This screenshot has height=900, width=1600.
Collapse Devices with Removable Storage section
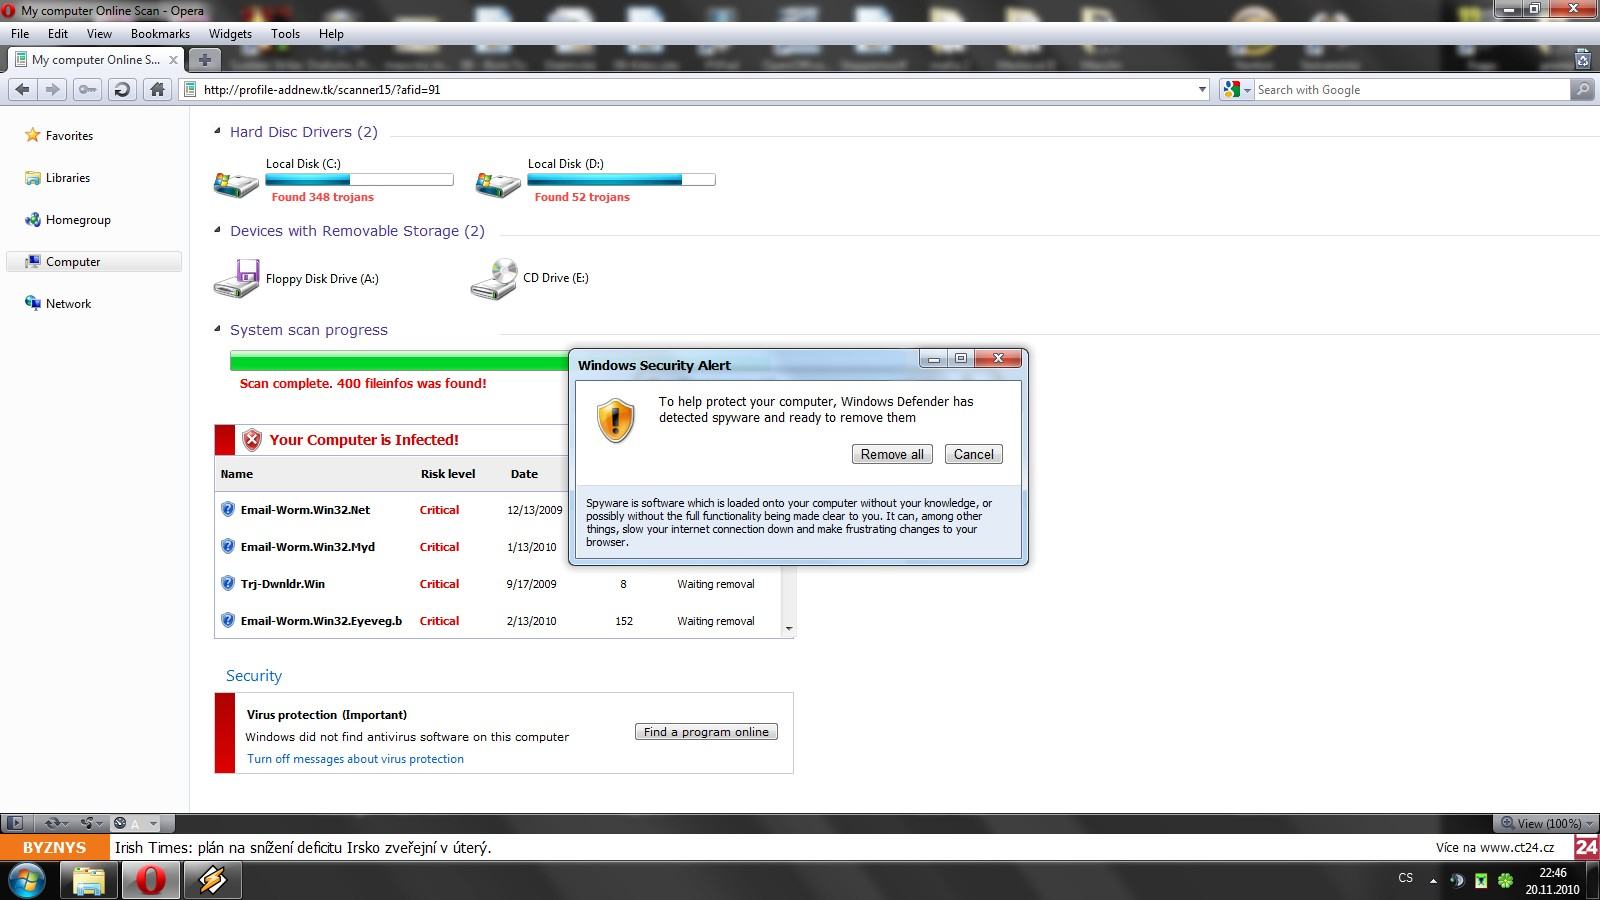tap(217, 230)
